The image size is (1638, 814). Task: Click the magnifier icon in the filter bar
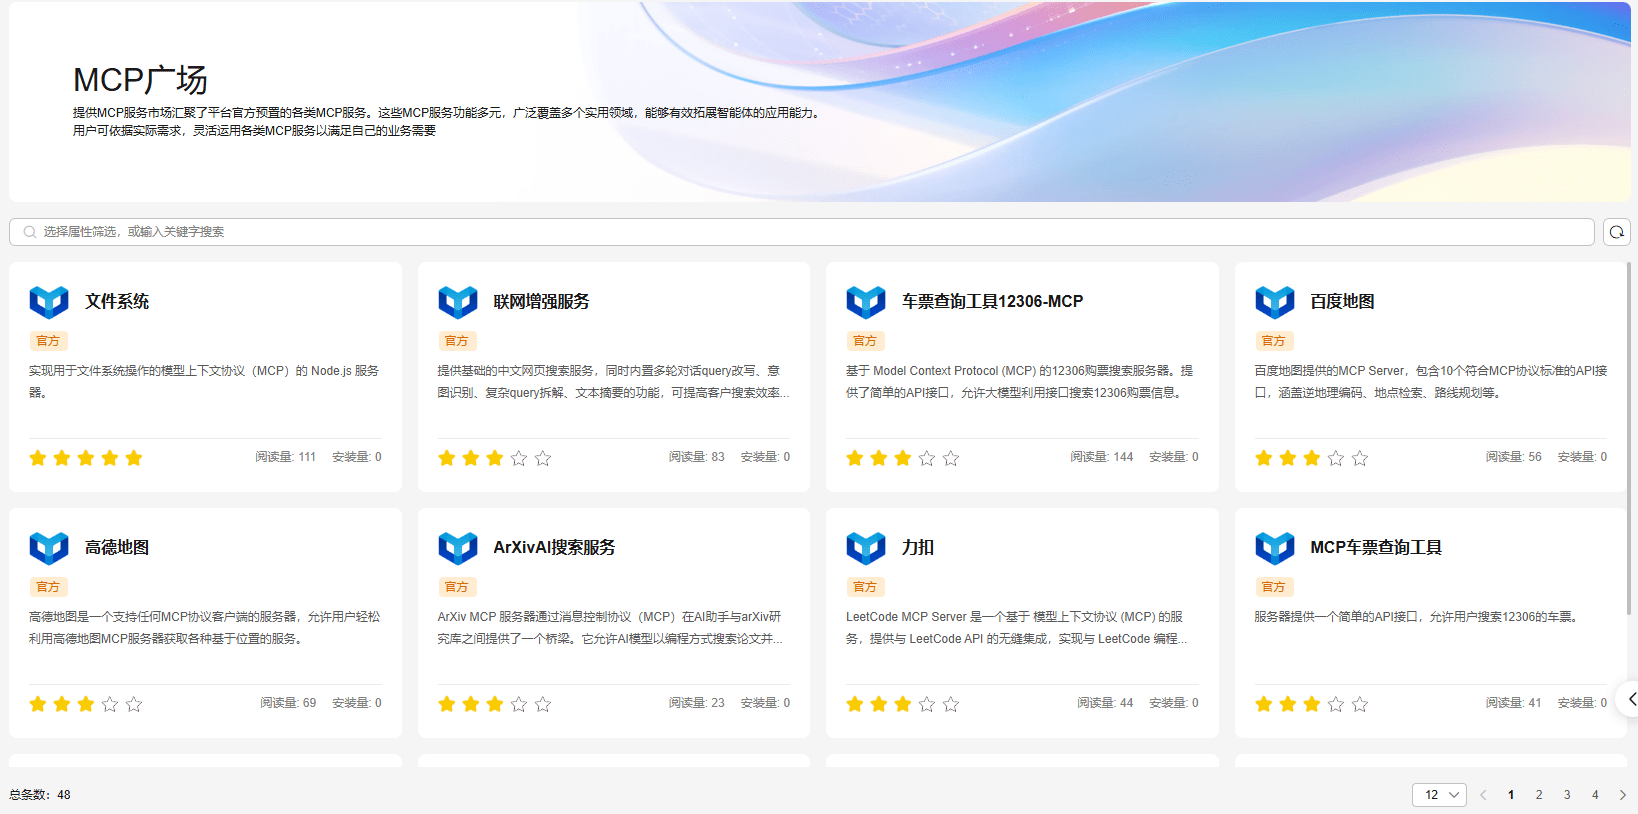(30, 232)
